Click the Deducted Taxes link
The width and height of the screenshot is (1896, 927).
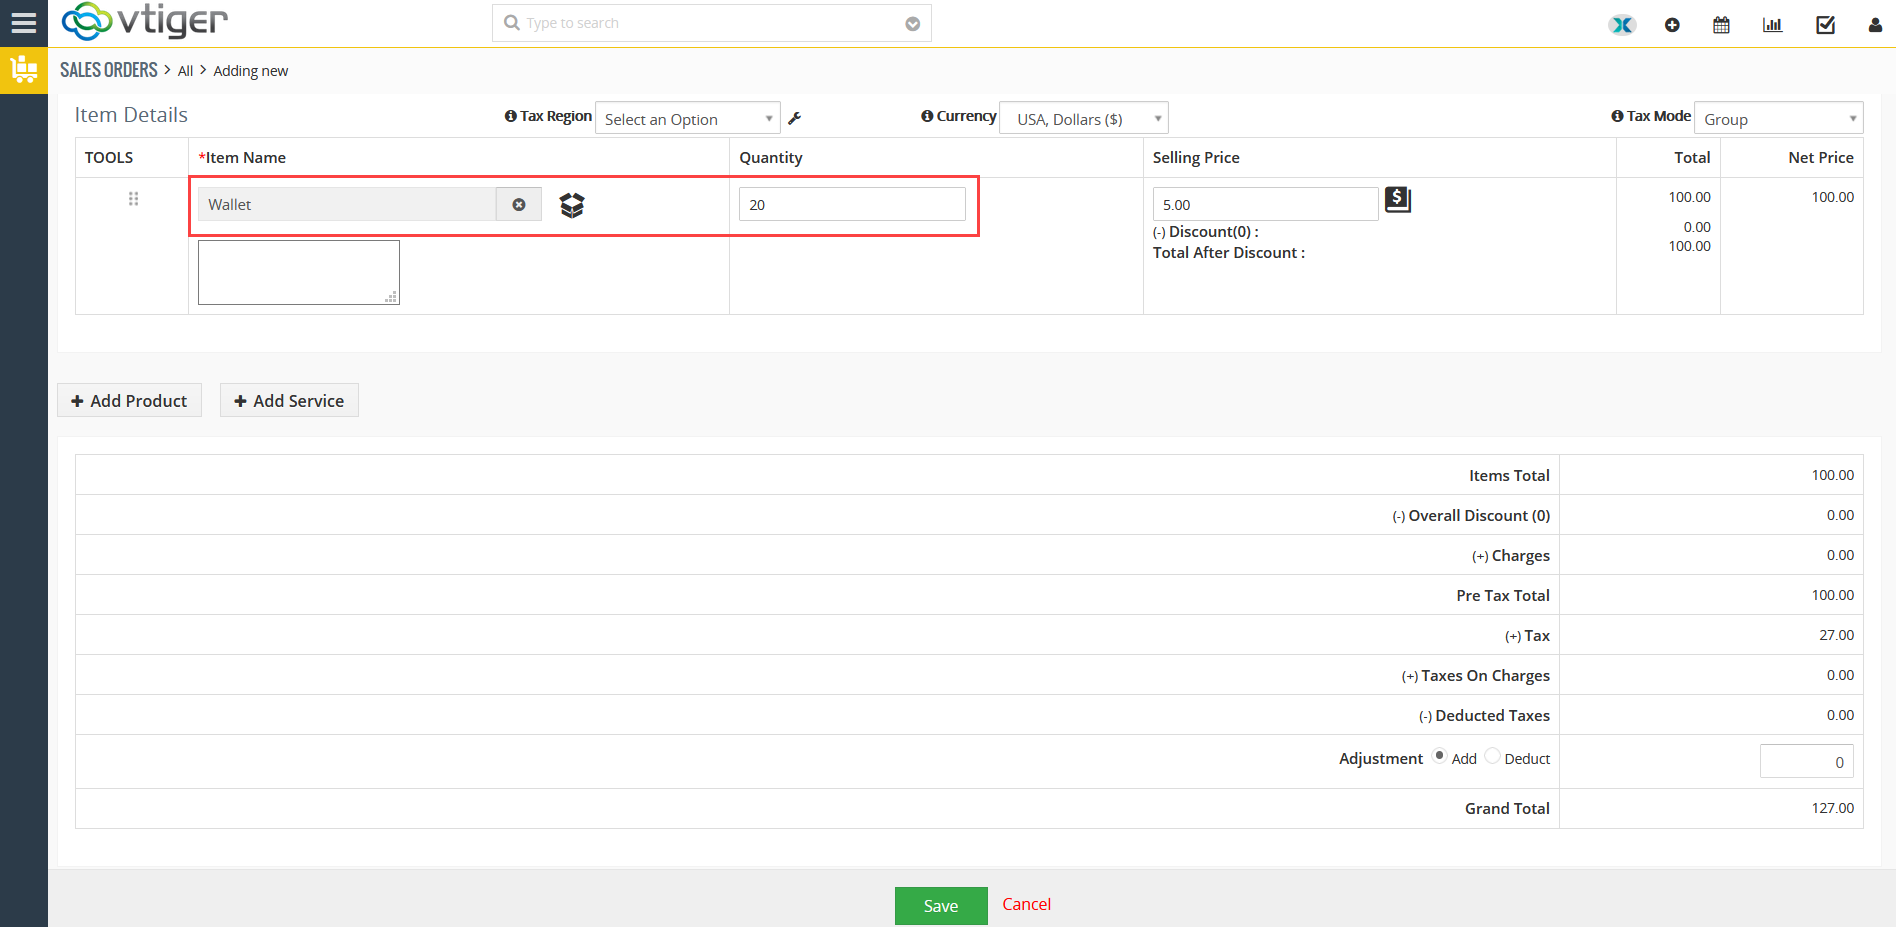pos(1492,716)
